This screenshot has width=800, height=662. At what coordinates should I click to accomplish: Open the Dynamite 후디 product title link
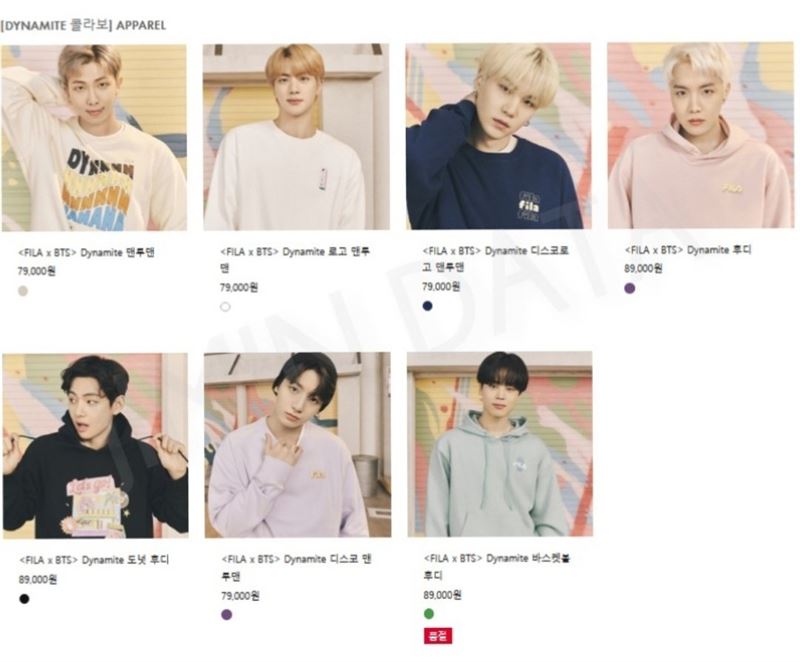click(x=688, y=250)
